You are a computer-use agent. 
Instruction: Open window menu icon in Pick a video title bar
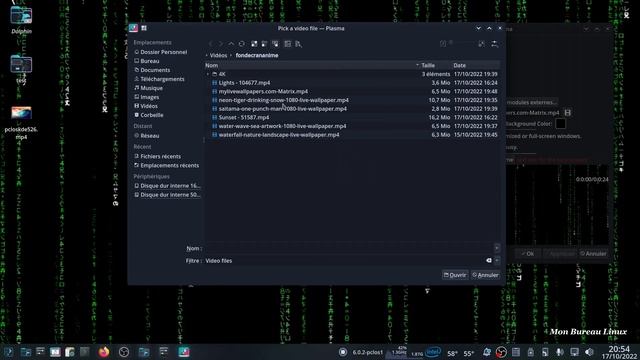coord(133,28)
